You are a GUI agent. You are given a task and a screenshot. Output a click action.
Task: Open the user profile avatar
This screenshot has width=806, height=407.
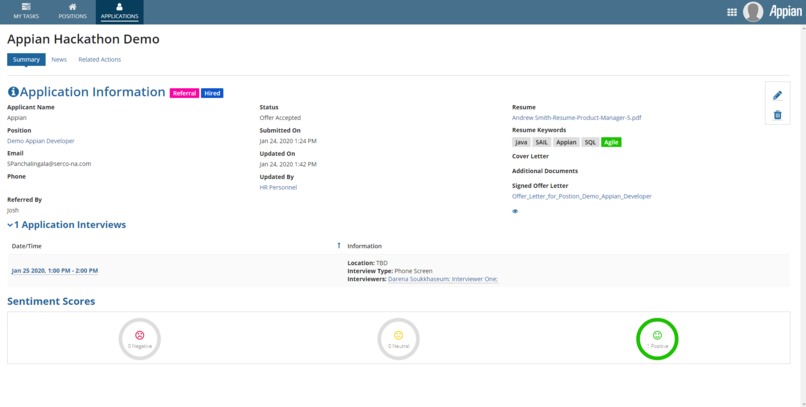coord(753,12)
